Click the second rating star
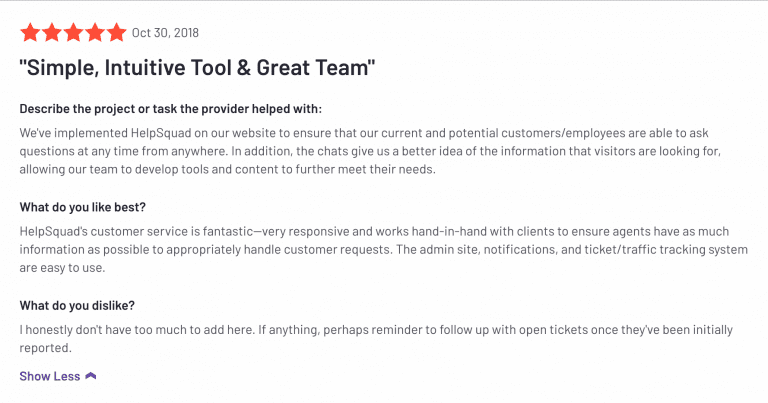Viewport: 768px width, 403px height. coord(51,33)
